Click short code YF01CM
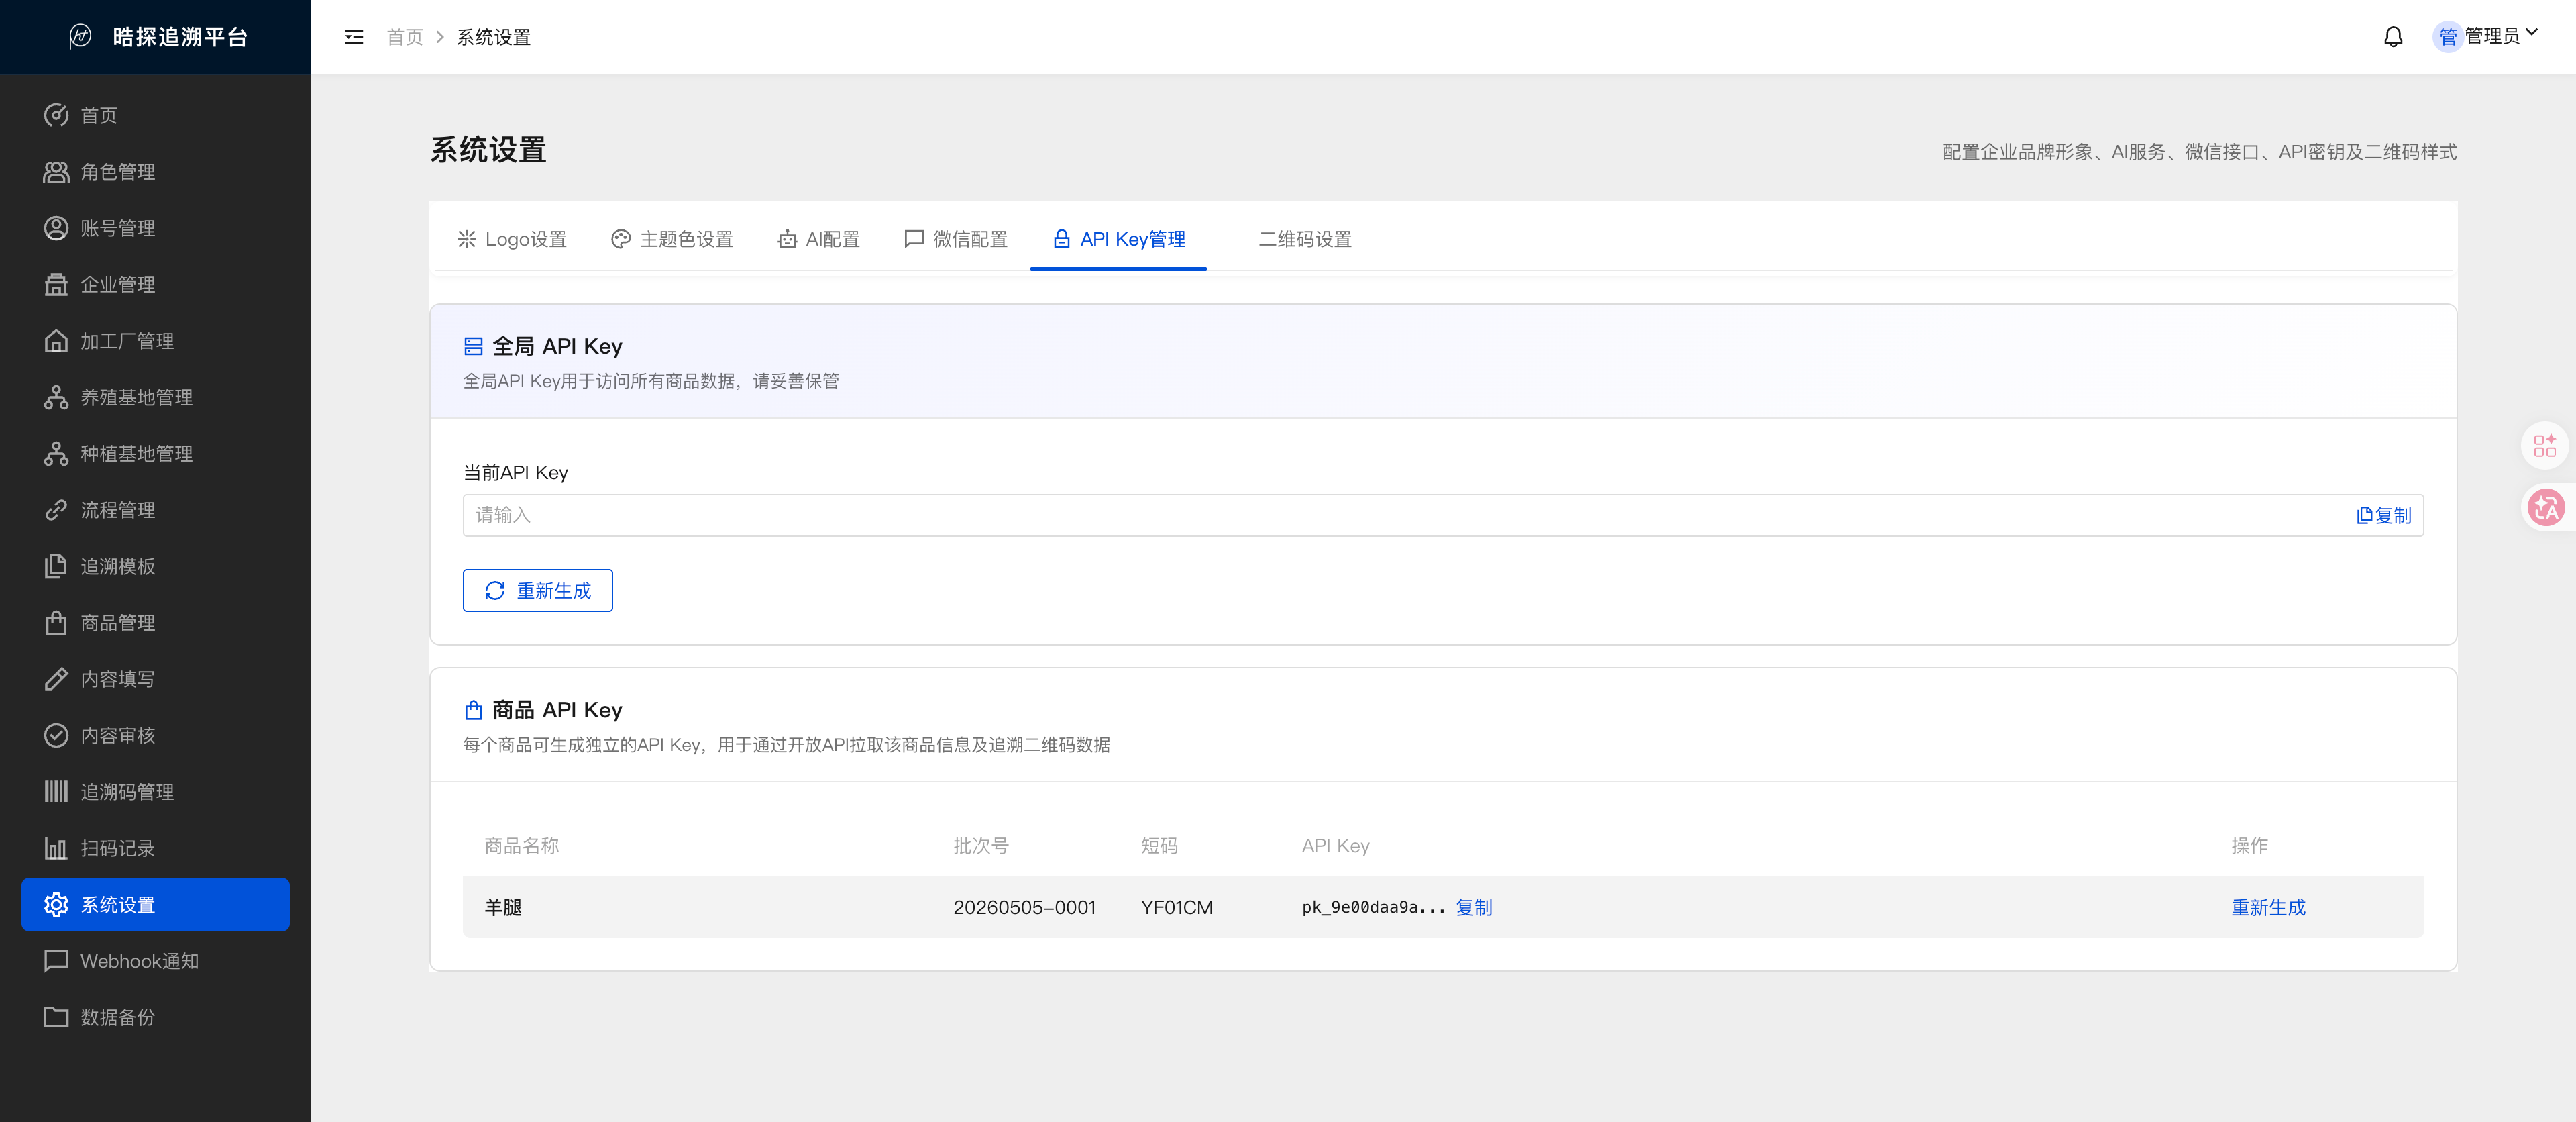The image size is (2576, 1122). click(x=1177, y=907)
